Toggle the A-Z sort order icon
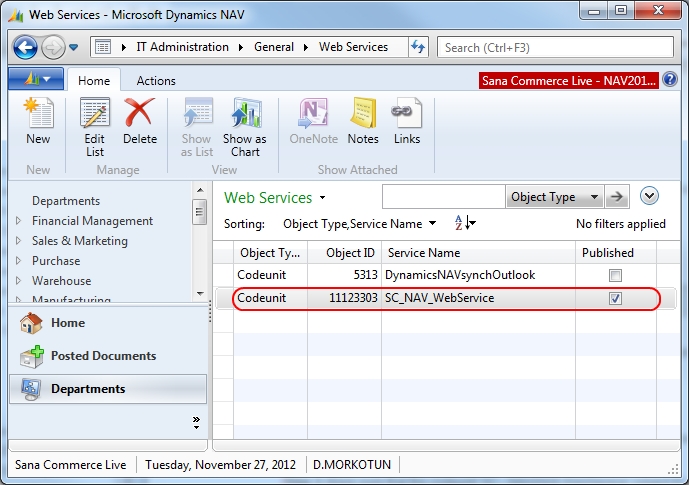 click(465, 223)
